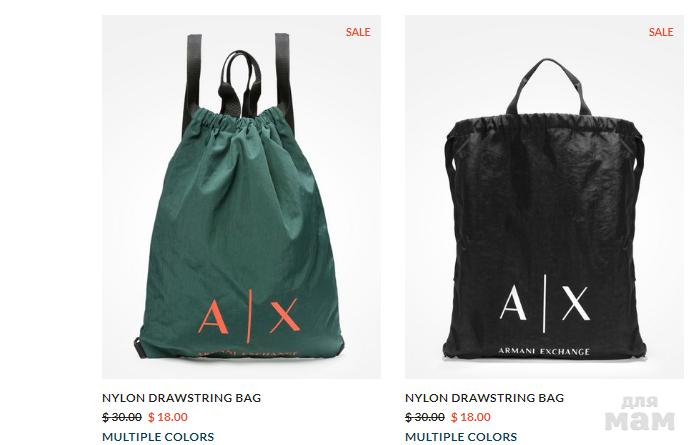
Task: Click the SALE label on black bag
Action: (x=661, y=32)
